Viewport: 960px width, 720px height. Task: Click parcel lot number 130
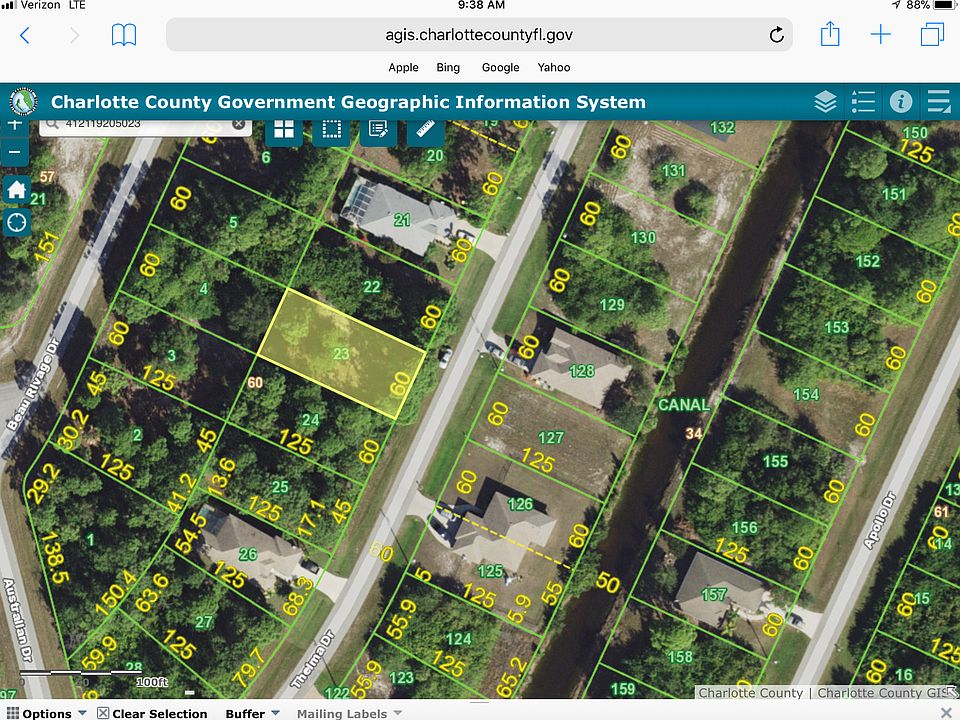pyautogui.click(x=643, y=238)
